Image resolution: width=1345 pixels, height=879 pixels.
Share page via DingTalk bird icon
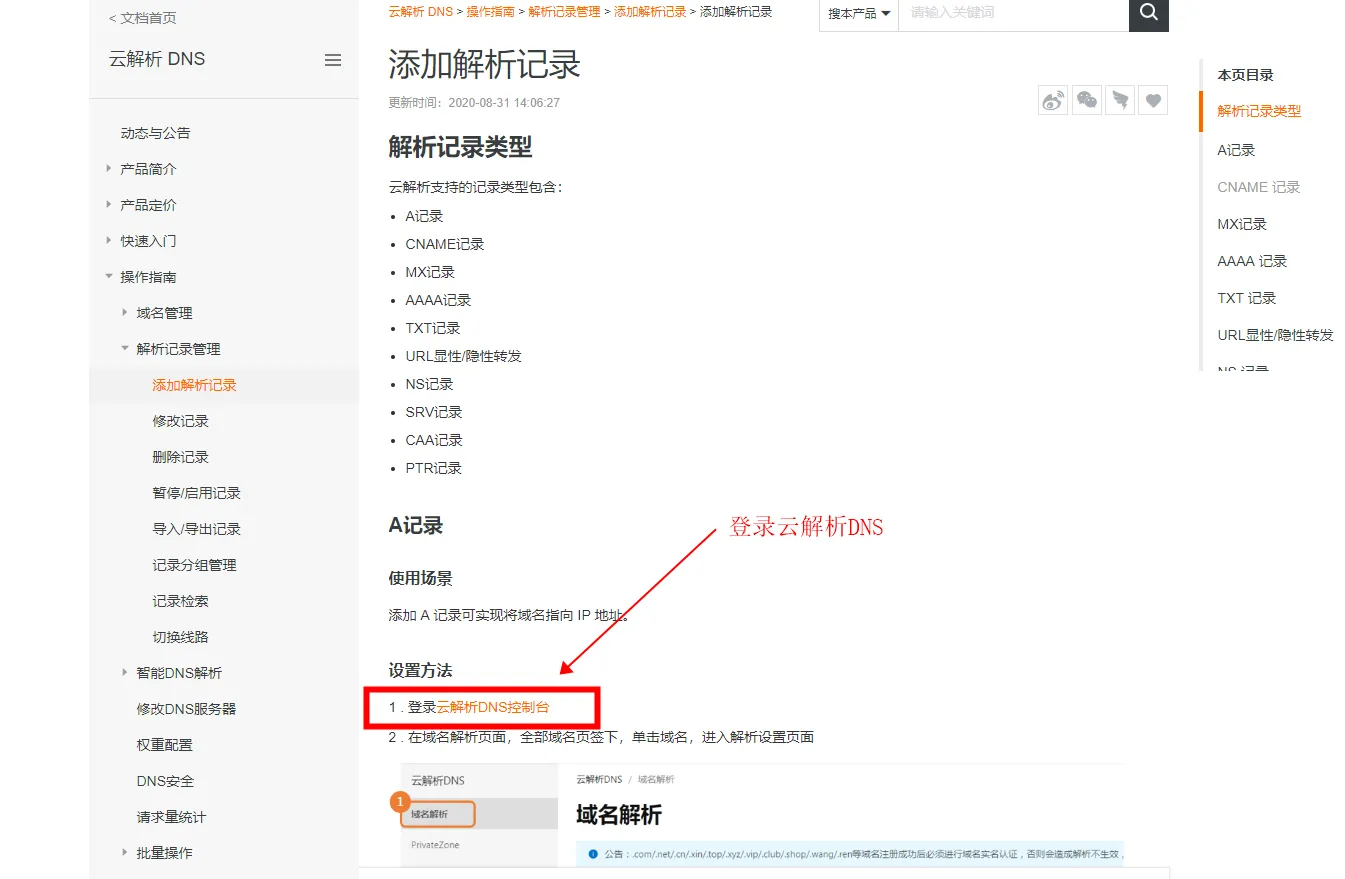point(1120,100)
